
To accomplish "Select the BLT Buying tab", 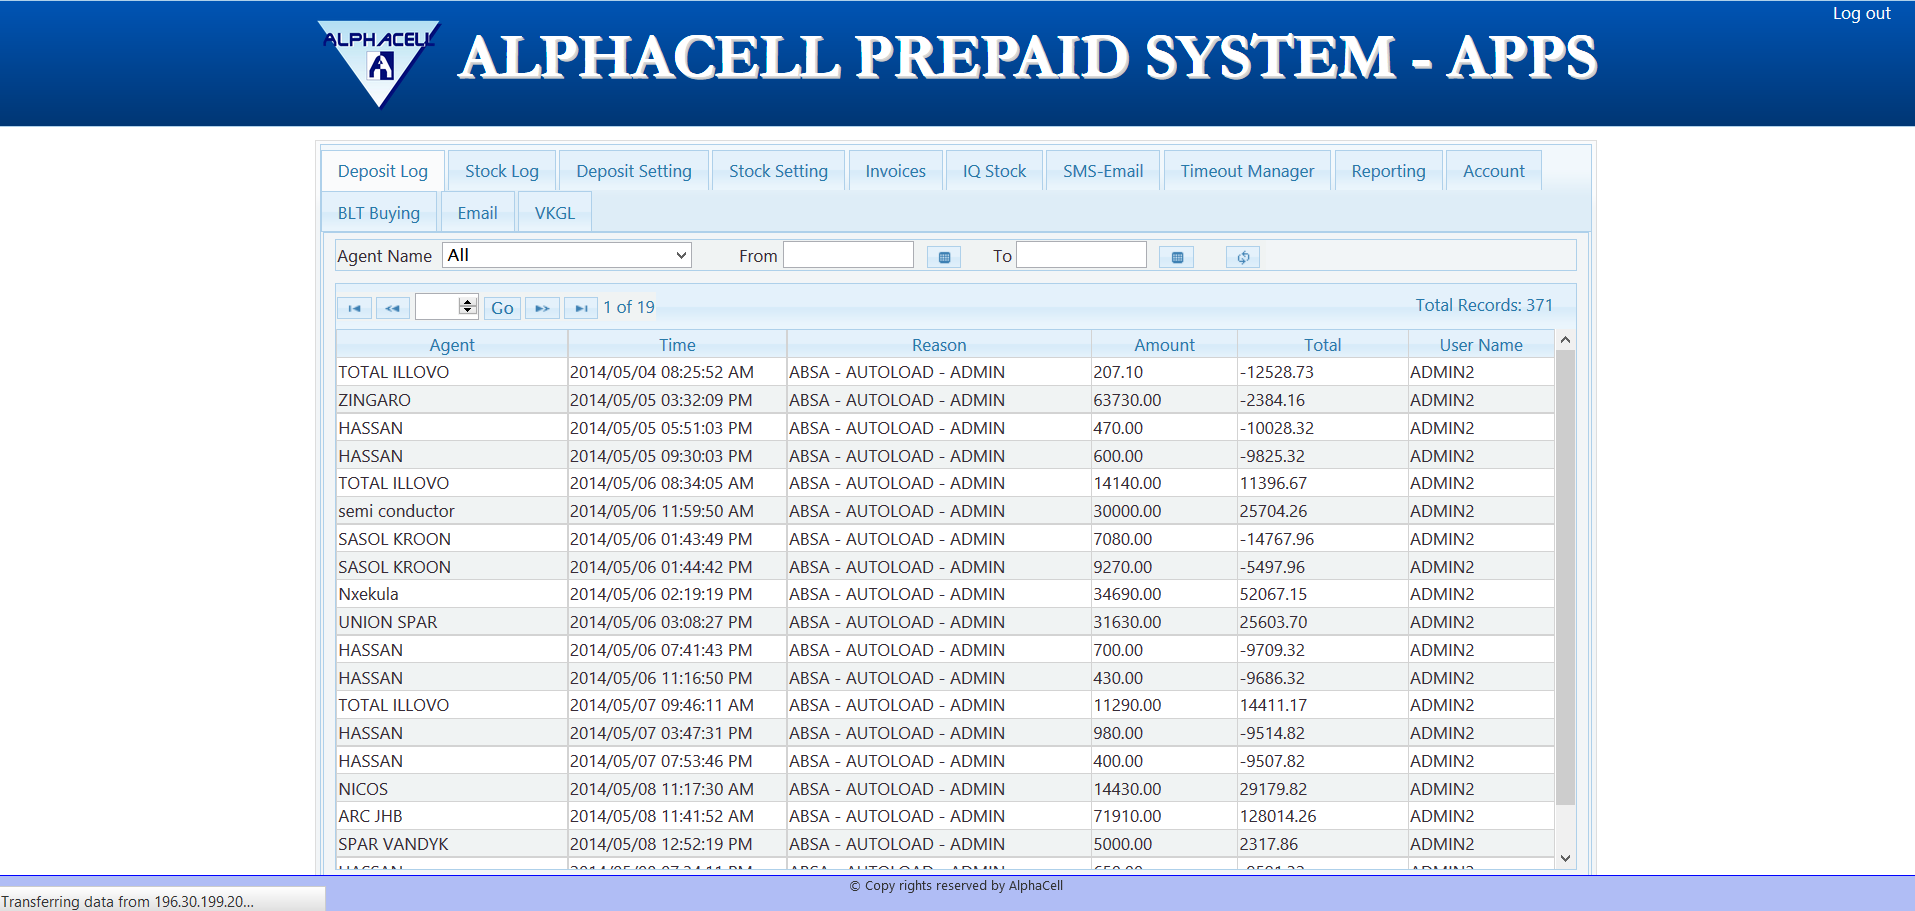I will tap(378, 213).
